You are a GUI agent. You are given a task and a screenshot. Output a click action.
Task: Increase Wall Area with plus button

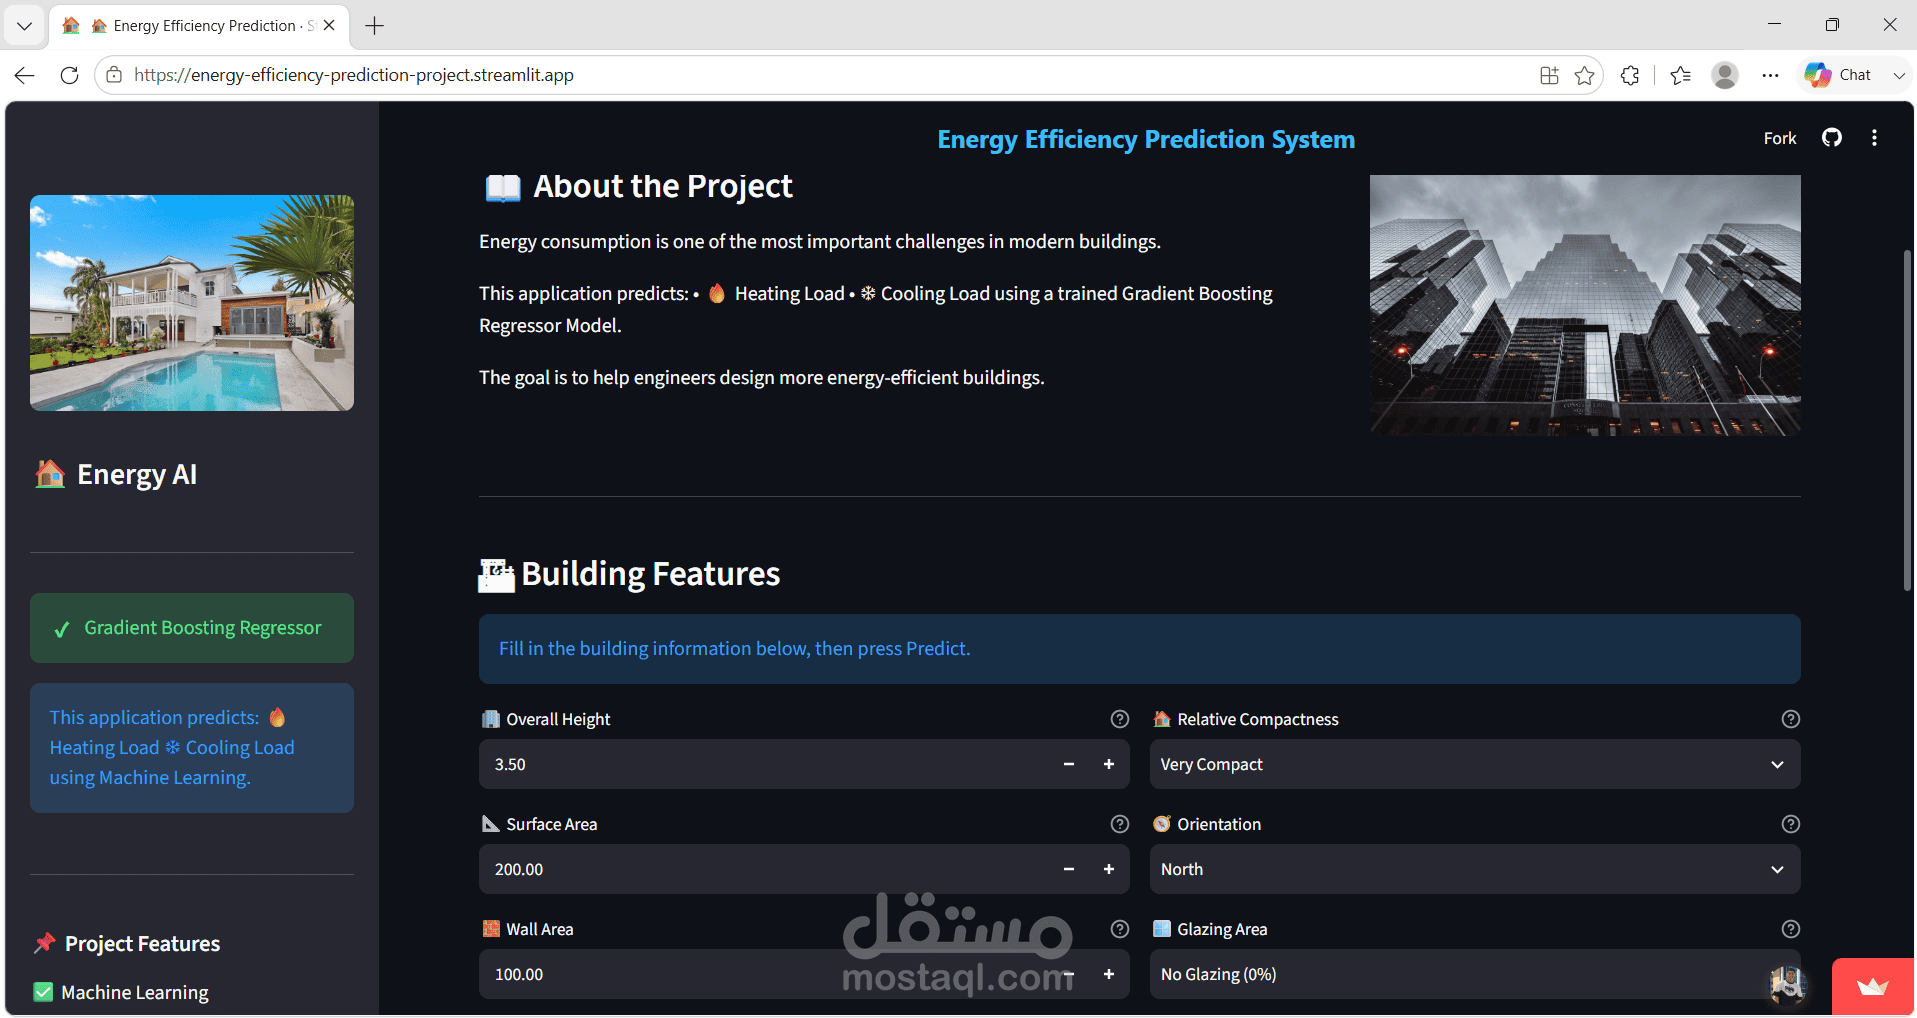tap(1109, 974)
